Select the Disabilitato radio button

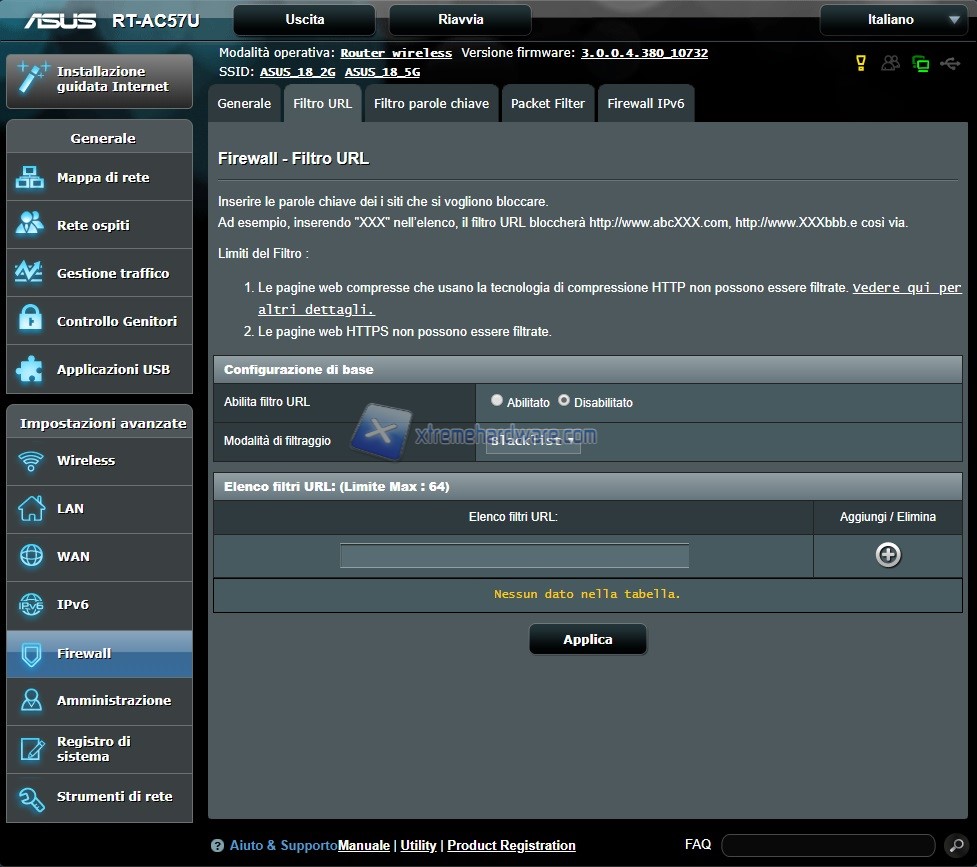(x=564, y=400)
